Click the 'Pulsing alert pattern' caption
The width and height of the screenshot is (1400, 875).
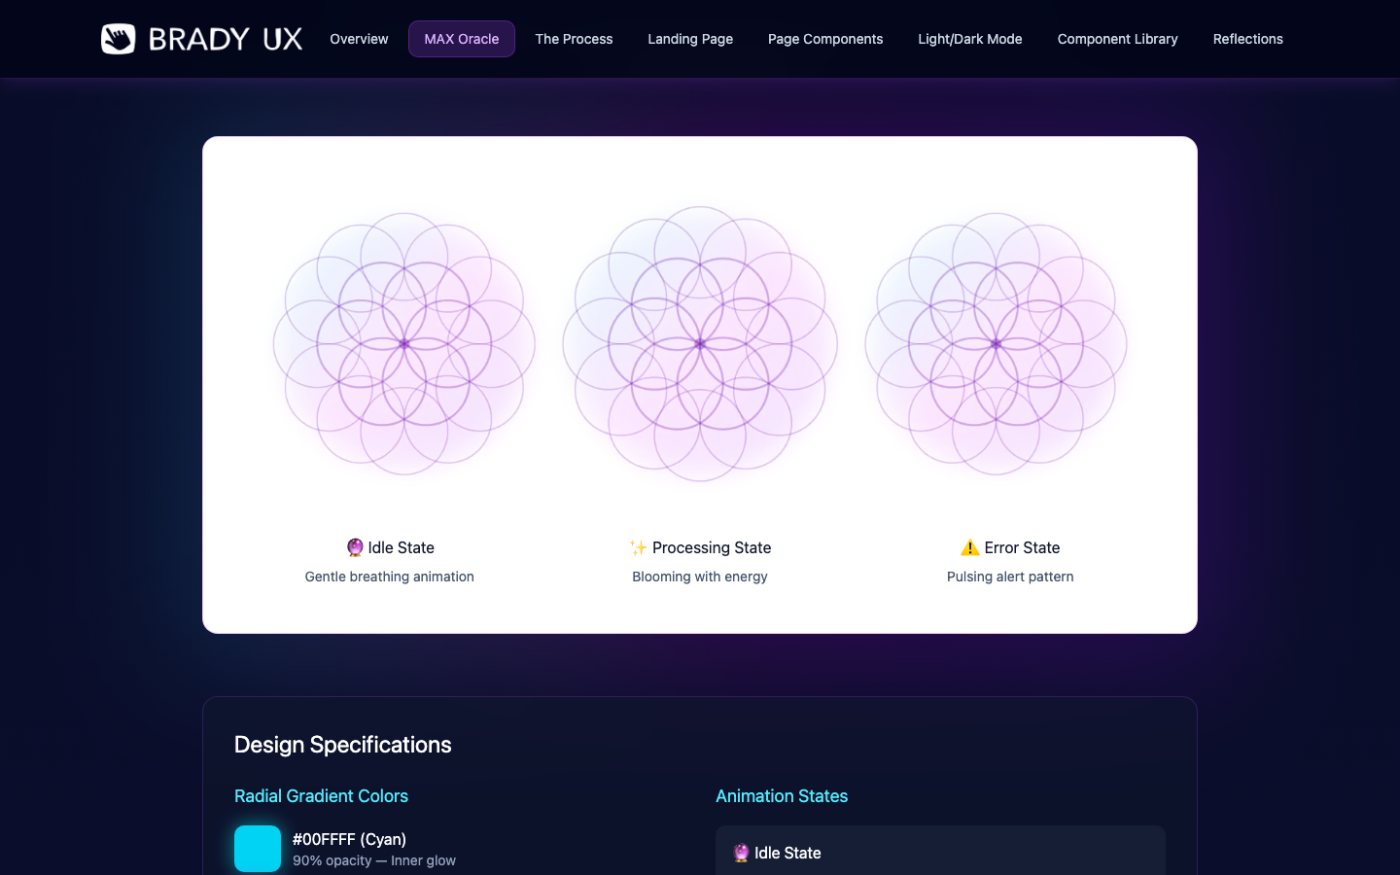pyautogui.click(x=1010, y=577)
